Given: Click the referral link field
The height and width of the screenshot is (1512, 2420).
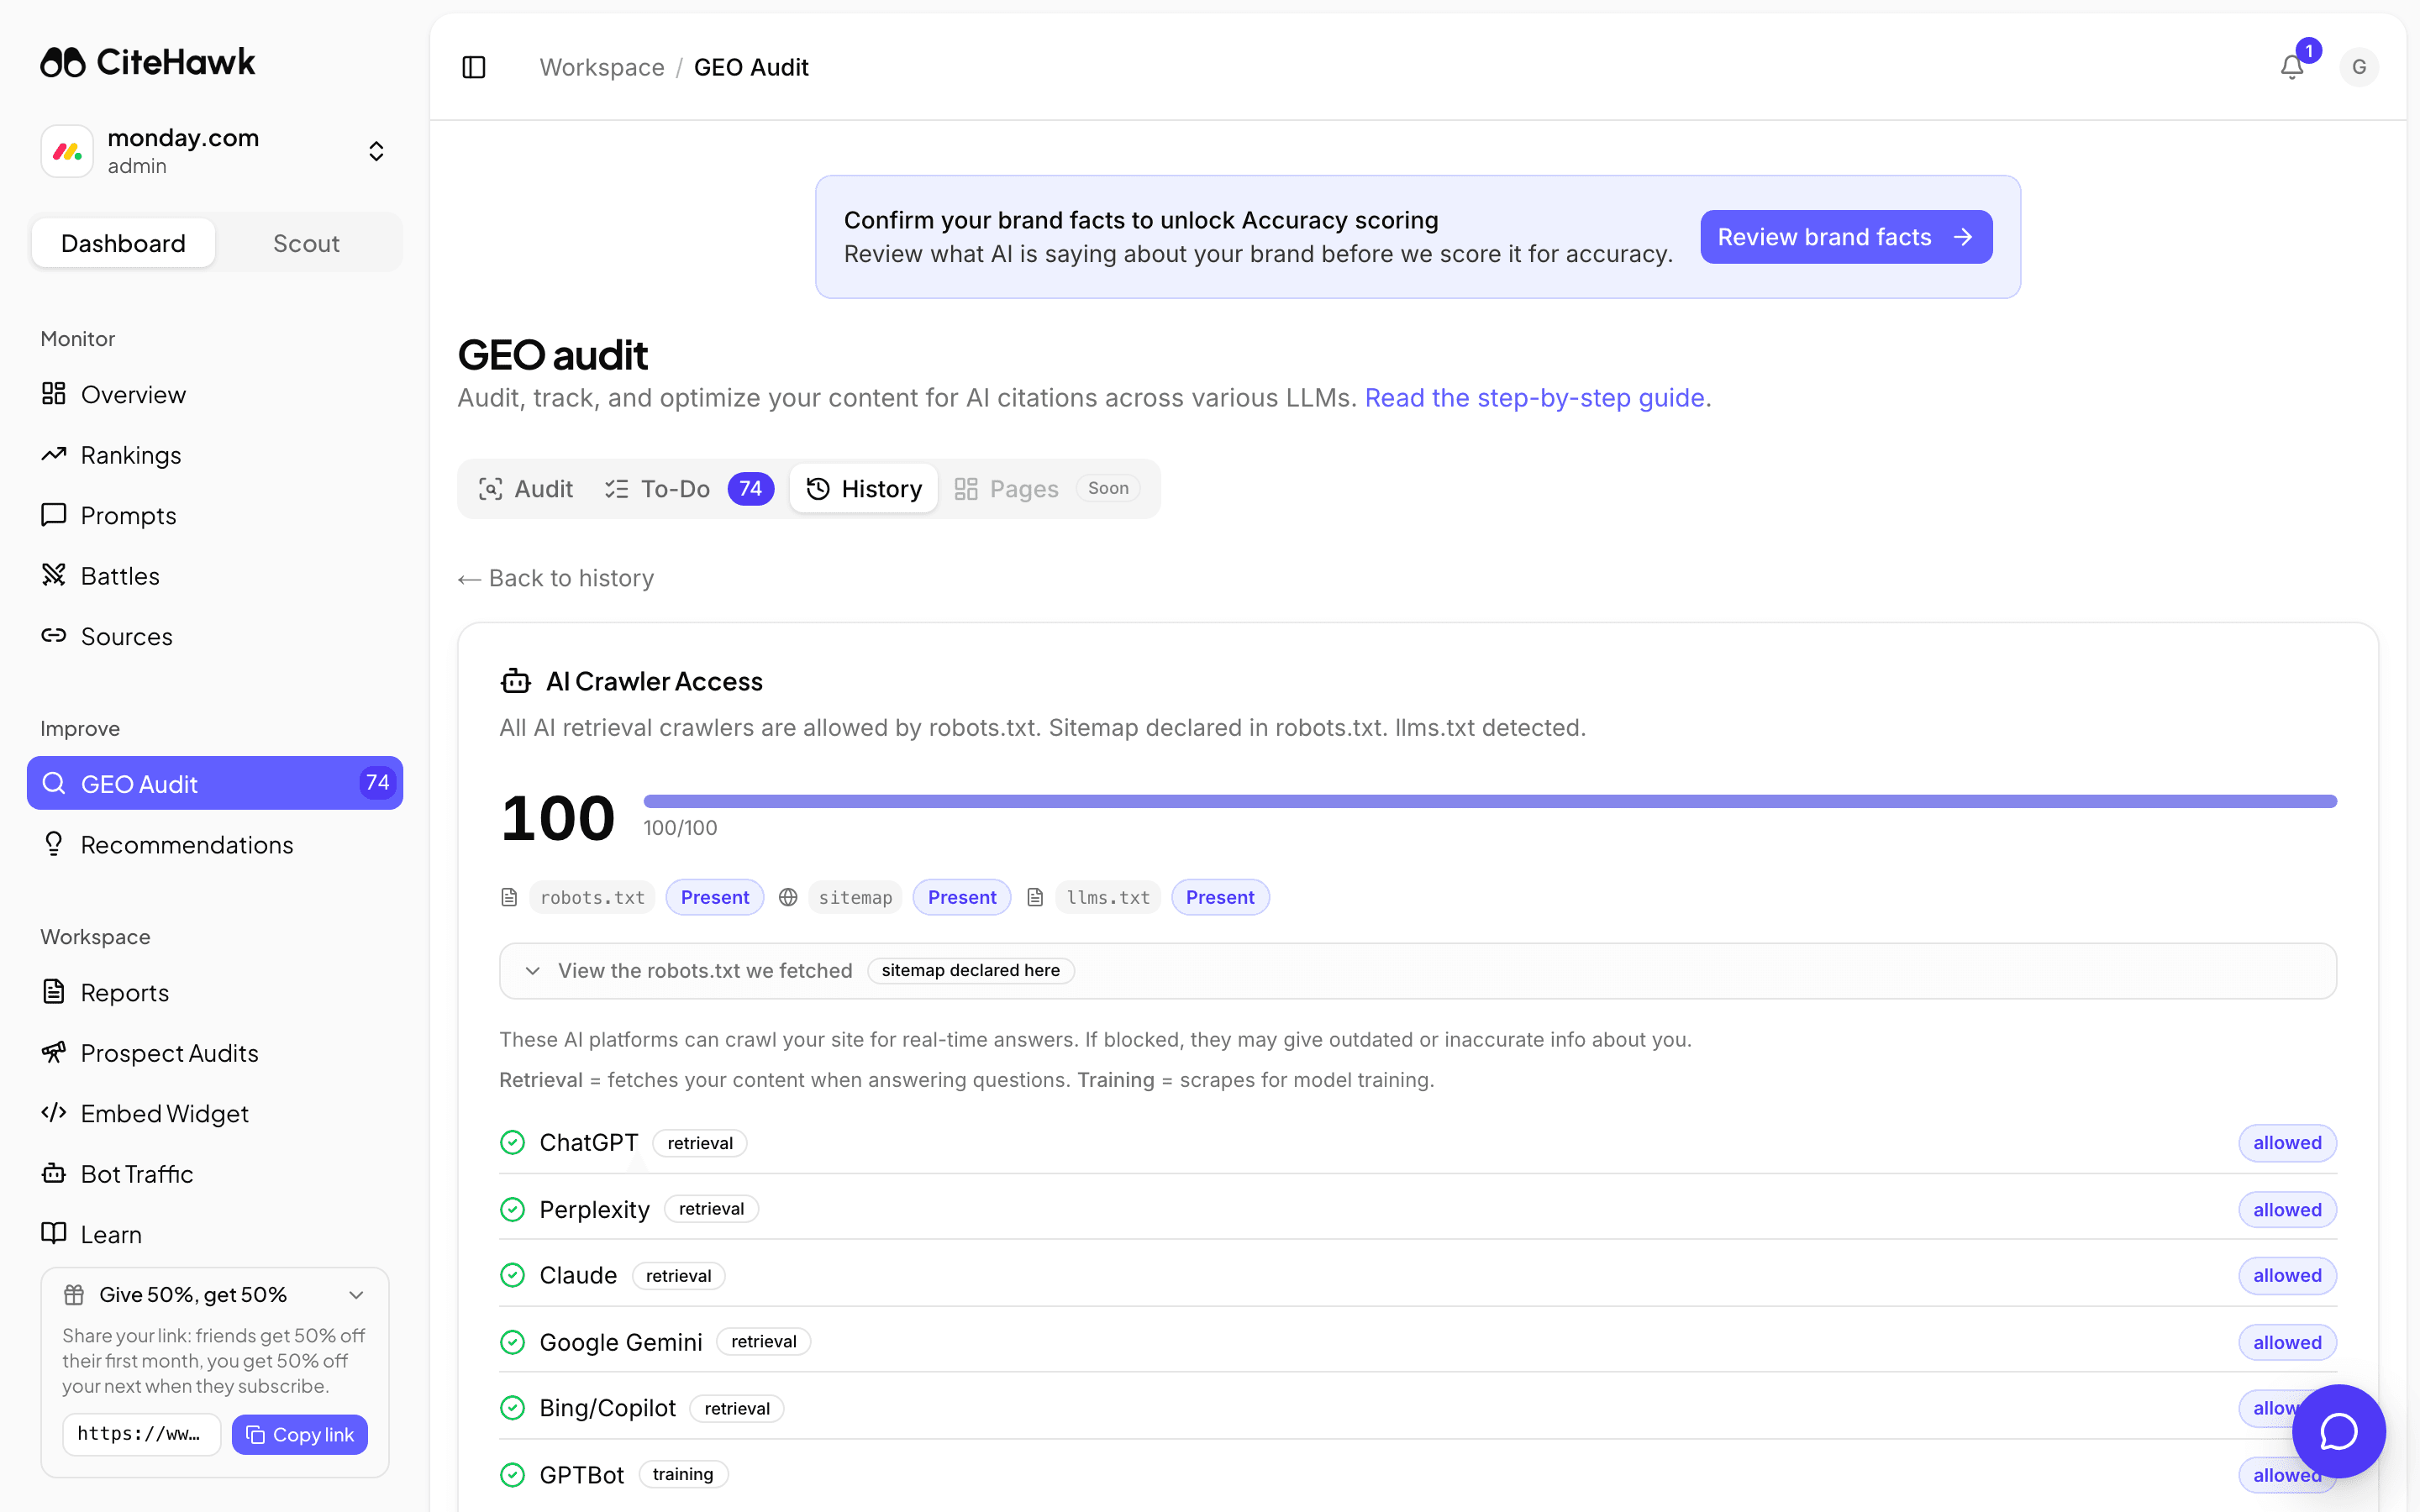Looking at the screenshot, I should pos(141,1434).
